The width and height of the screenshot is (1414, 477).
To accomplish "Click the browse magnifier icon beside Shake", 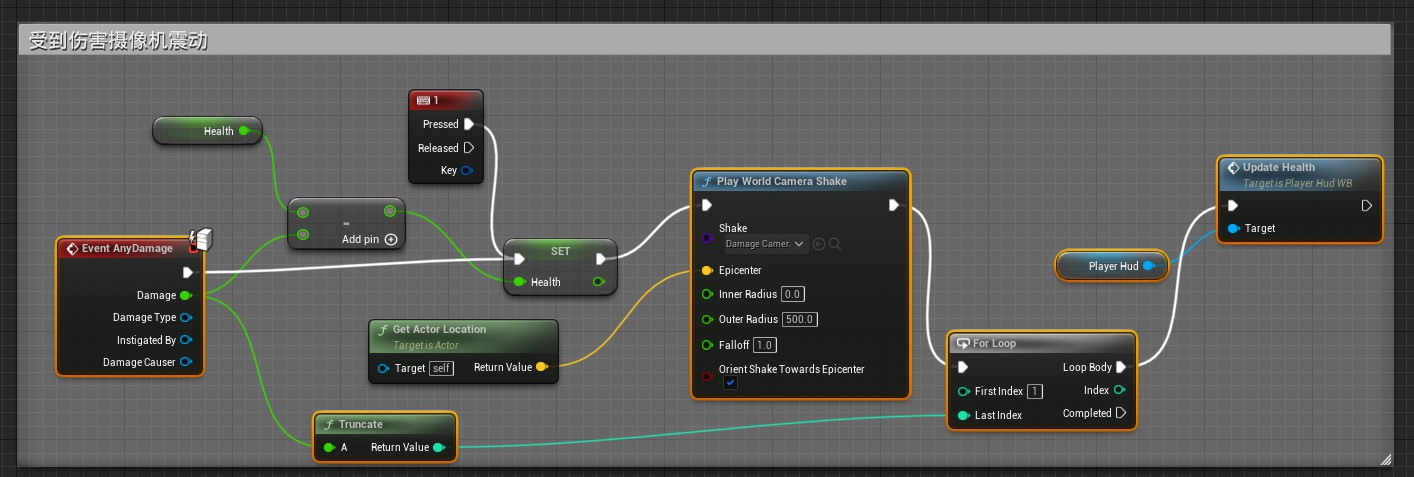I will 834,244.
